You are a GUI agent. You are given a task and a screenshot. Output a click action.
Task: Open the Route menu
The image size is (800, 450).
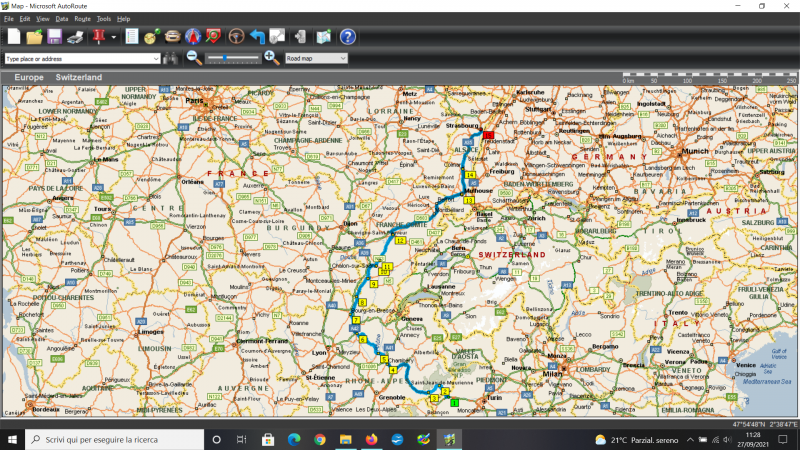(x=82, y=19)
